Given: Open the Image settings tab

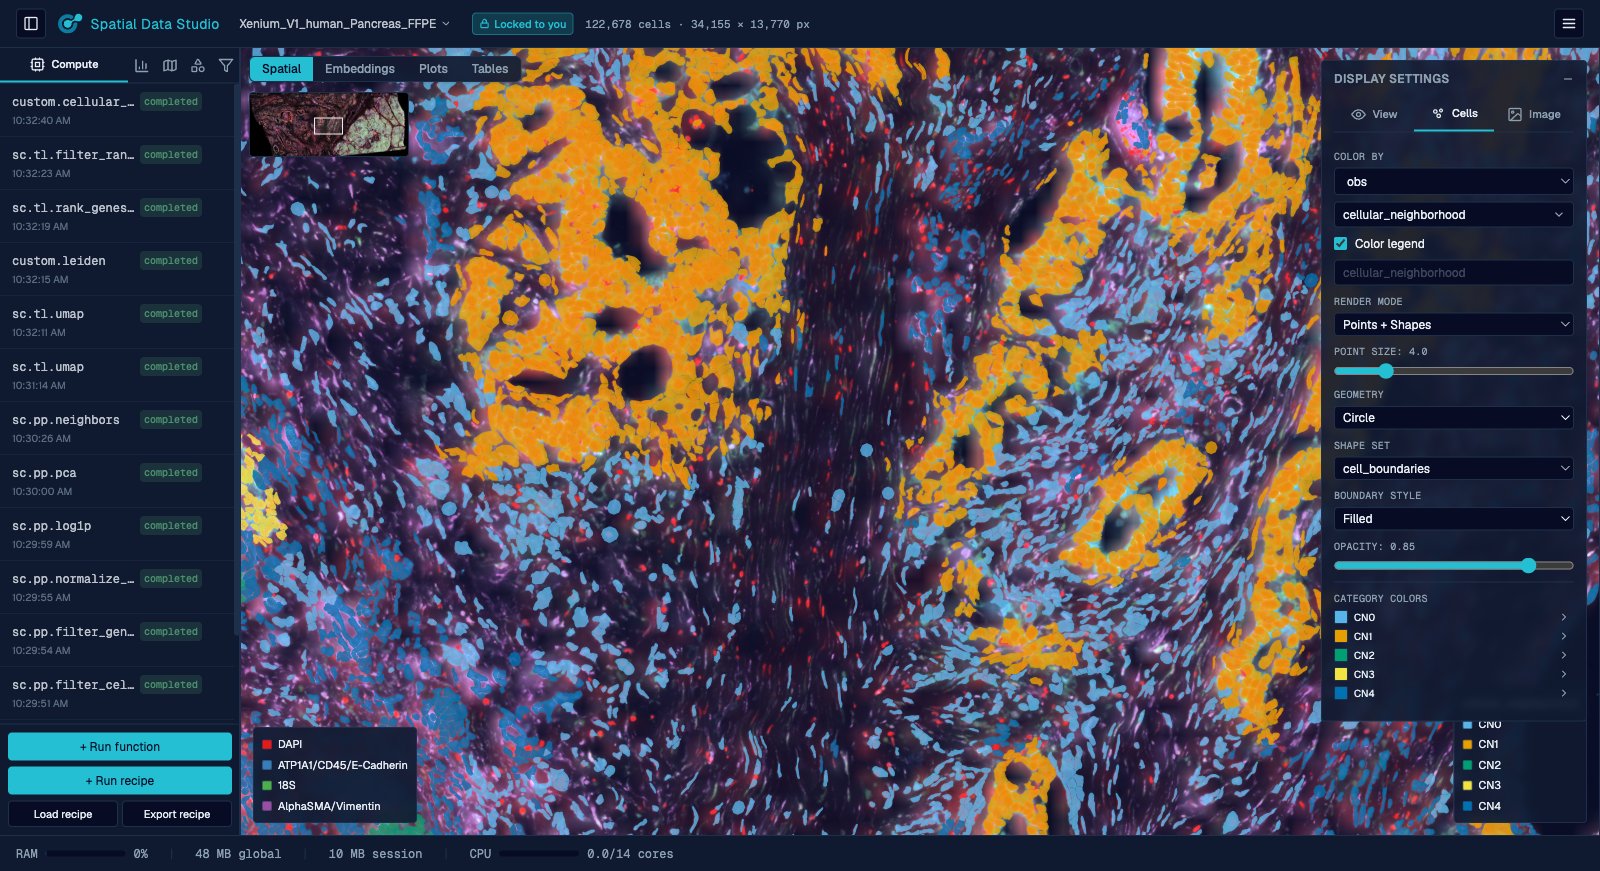Looking at the screenshot, I should (x=1534, y=114).
